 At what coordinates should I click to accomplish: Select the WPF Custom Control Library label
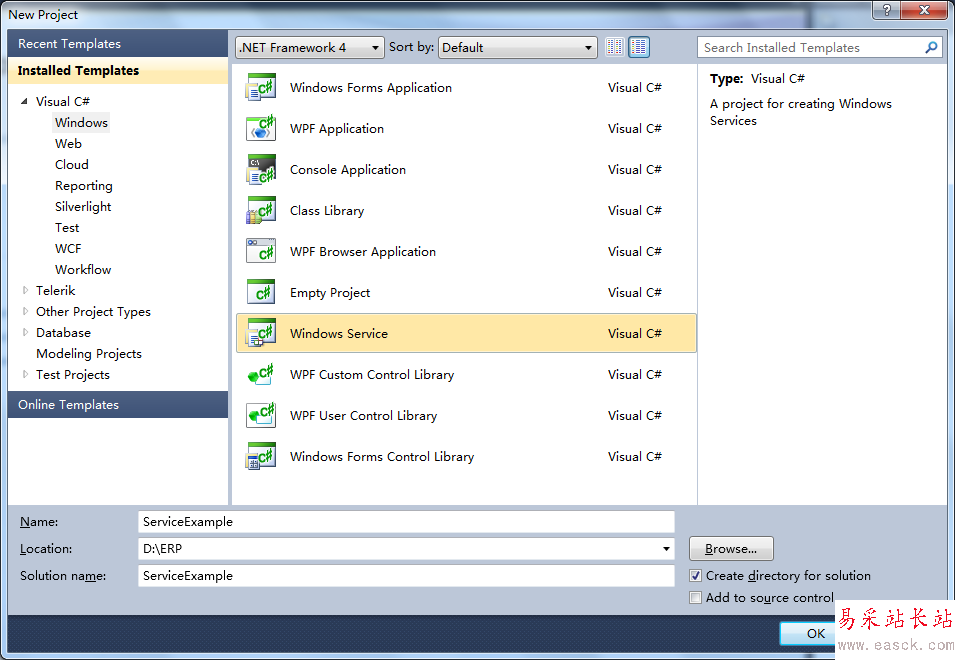point(372,374)
